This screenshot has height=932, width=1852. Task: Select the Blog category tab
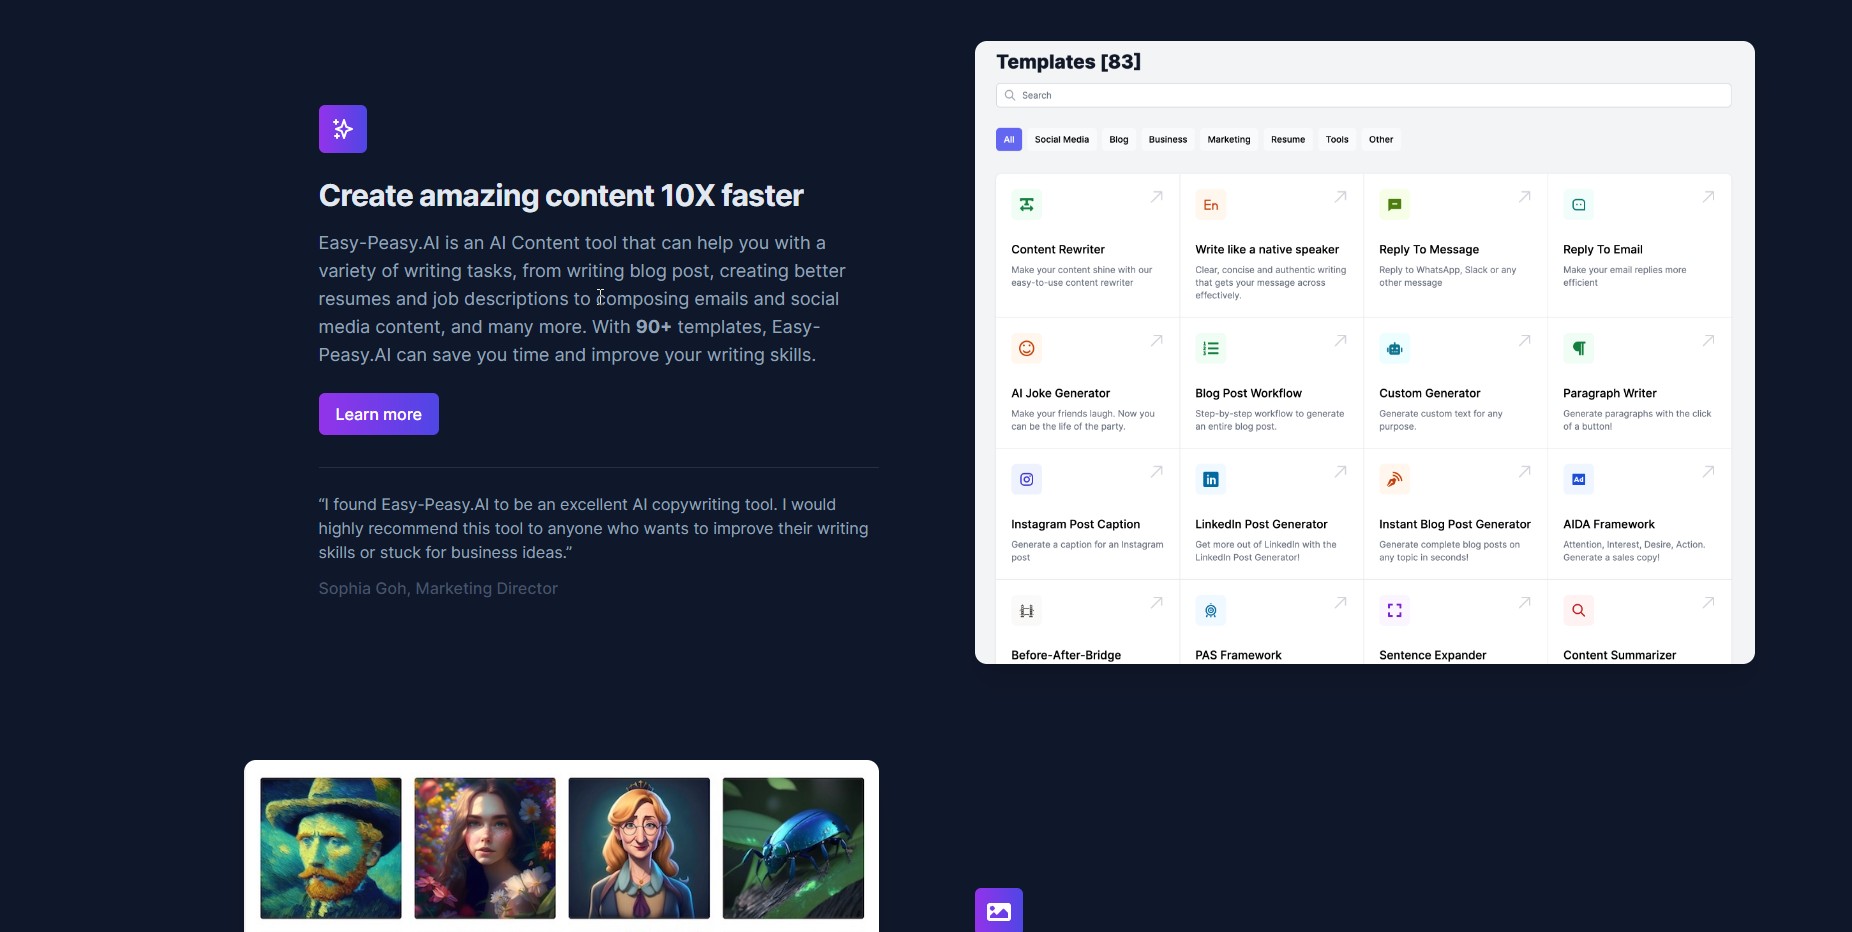(x=1119, y=140)
